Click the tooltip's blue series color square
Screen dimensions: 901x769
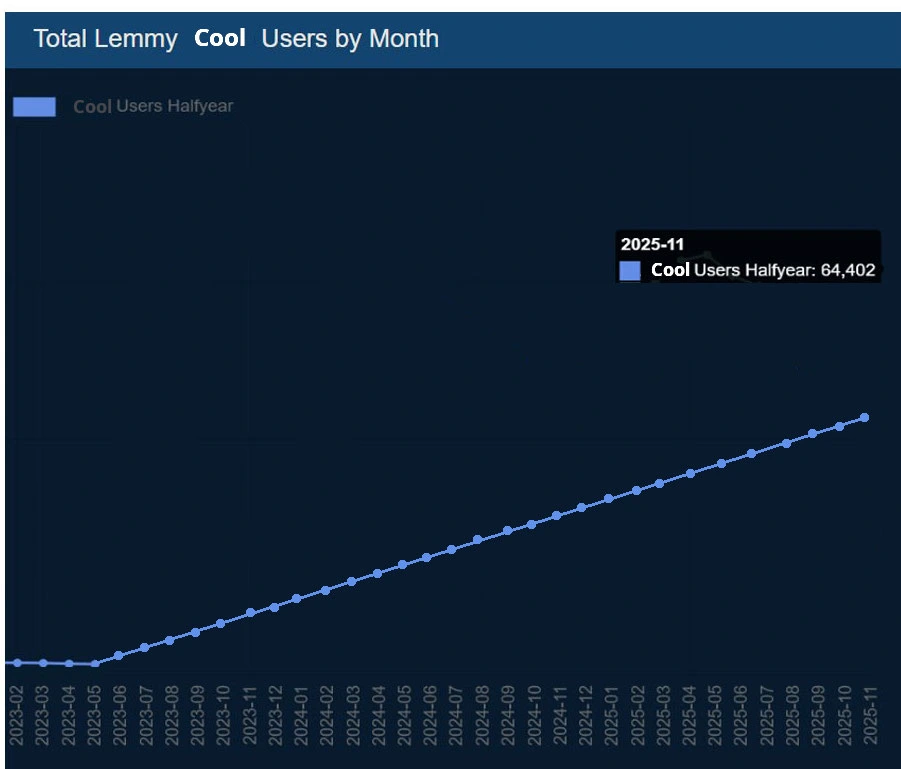point(630,270)
